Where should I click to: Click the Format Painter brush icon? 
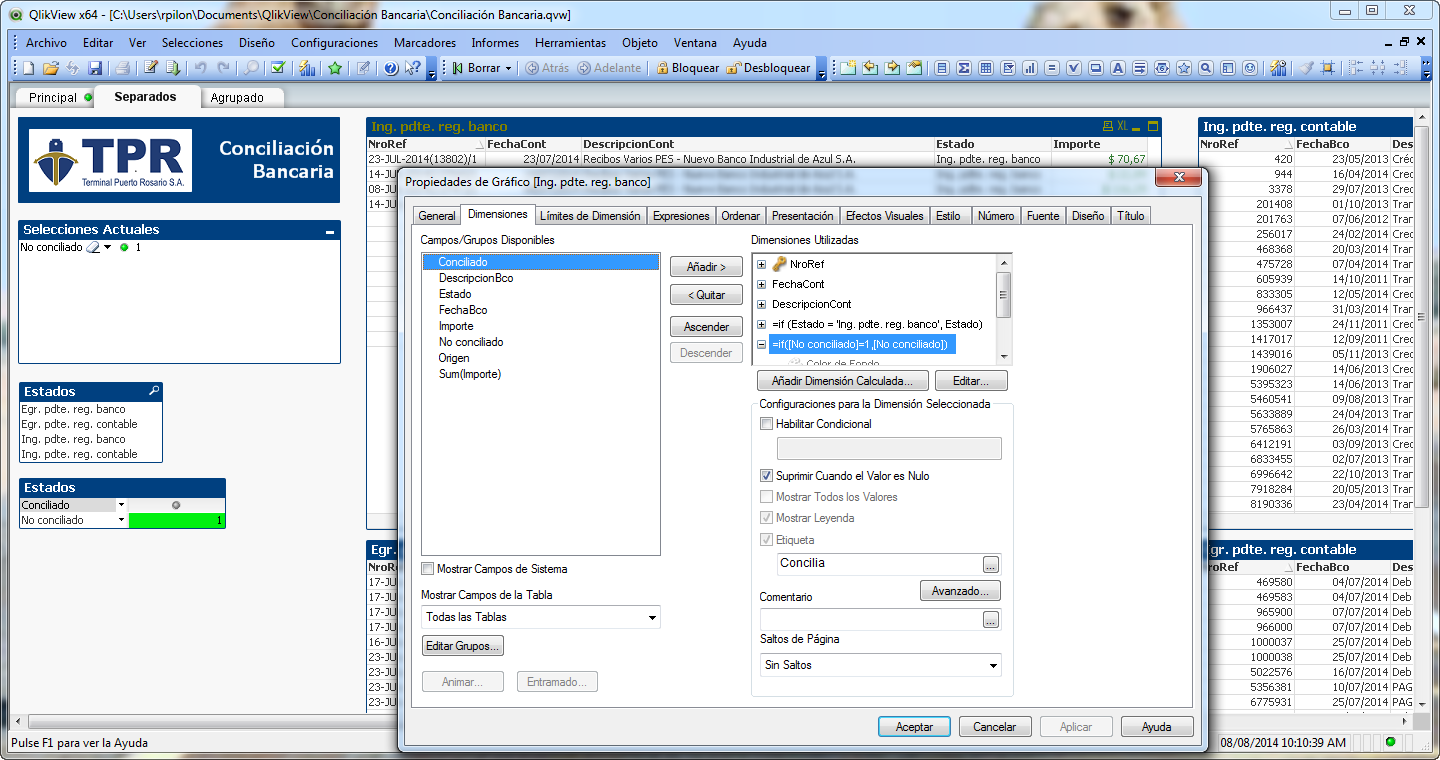1306,68
